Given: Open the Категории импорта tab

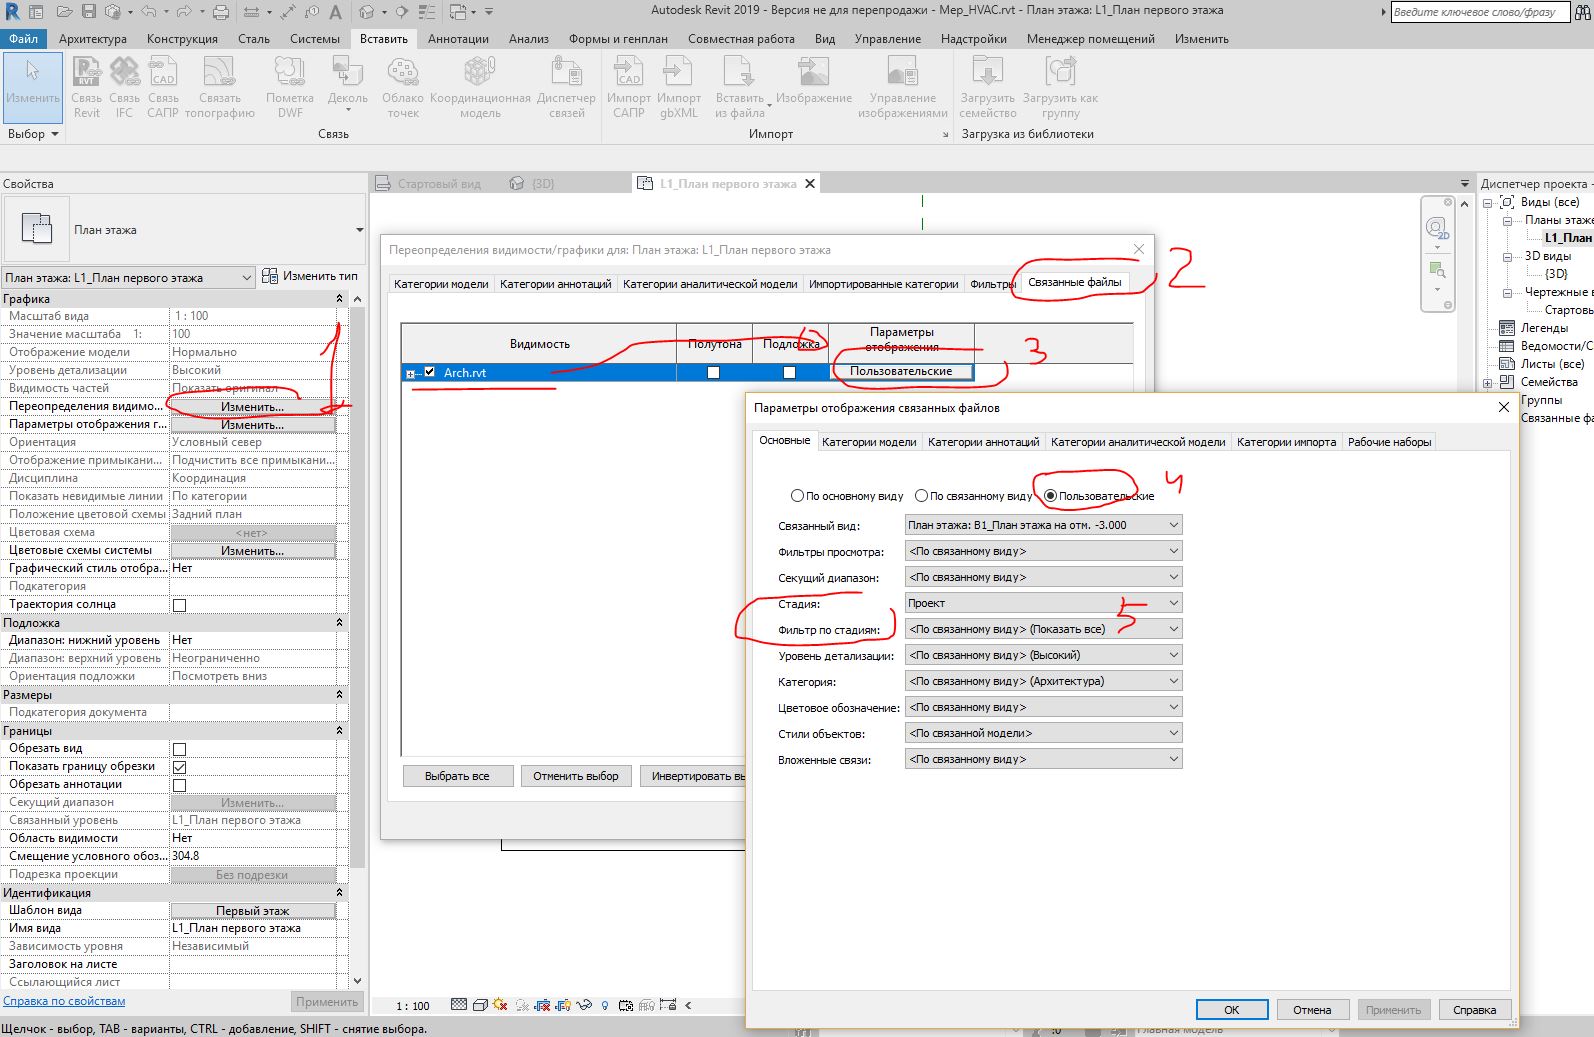Looking at the screenshot, I should 1286,442.
